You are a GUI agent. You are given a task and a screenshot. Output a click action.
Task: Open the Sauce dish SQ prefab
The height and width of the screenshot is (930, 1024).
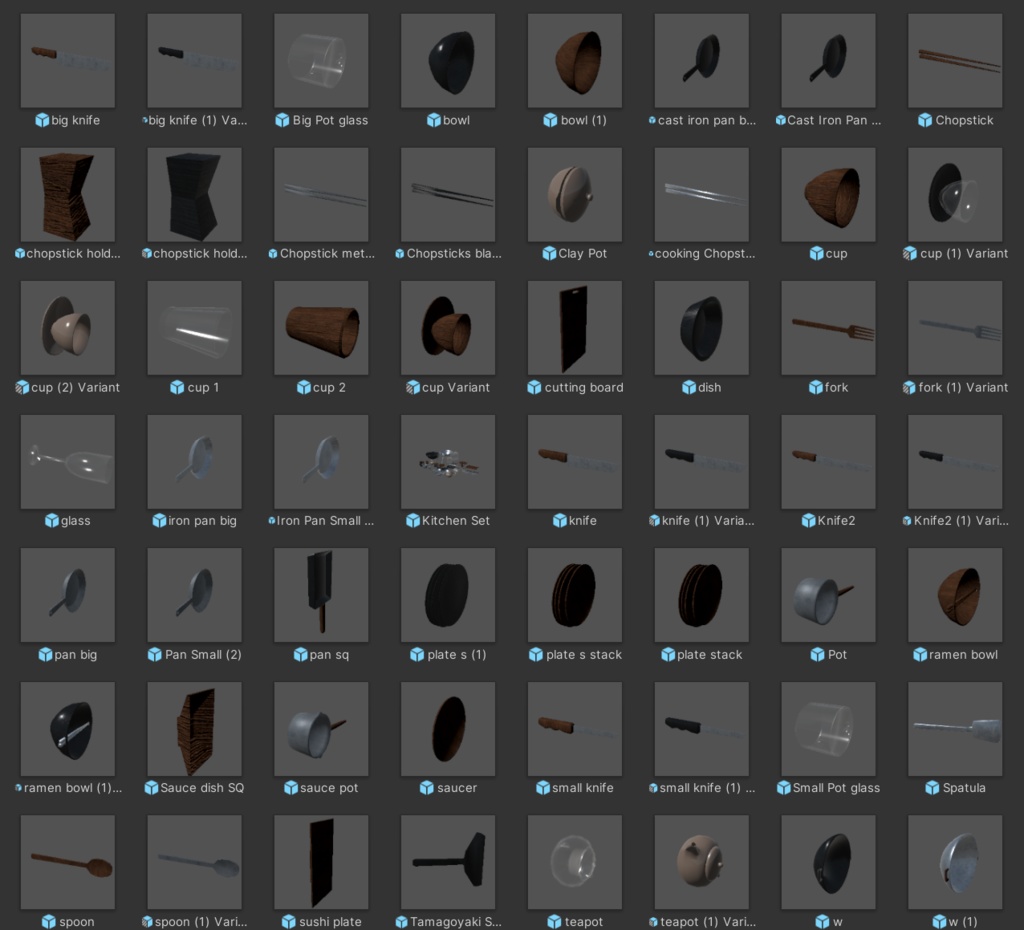(x=194, y=728)
